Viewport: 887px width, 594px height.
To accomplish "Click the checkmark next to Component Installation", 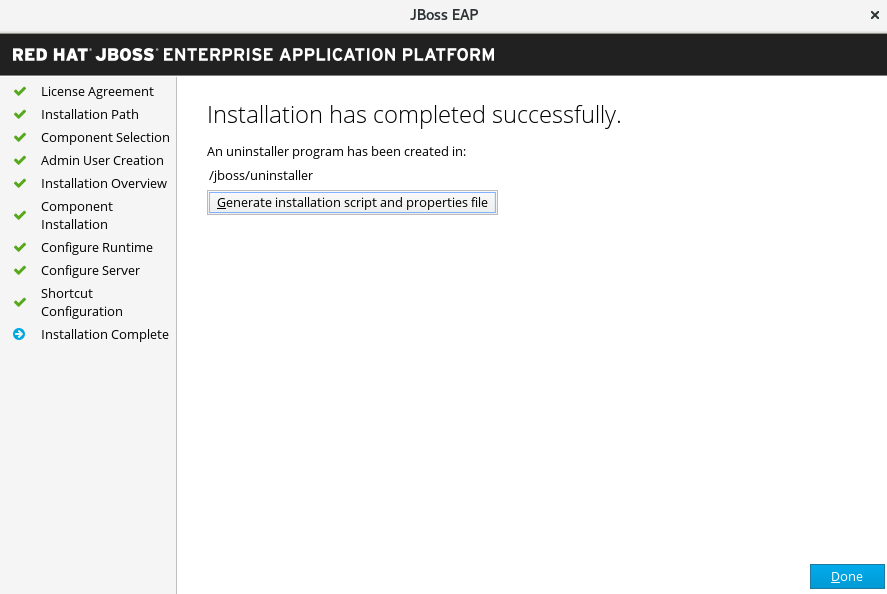I will tap(19, 216).
